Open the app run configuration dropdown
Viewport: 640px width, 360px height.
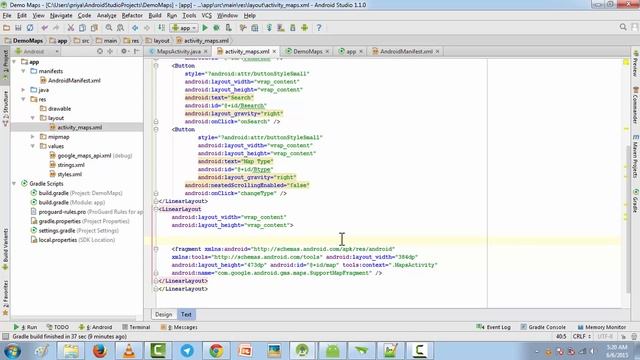pyautogui.click(x=184, y=28)
